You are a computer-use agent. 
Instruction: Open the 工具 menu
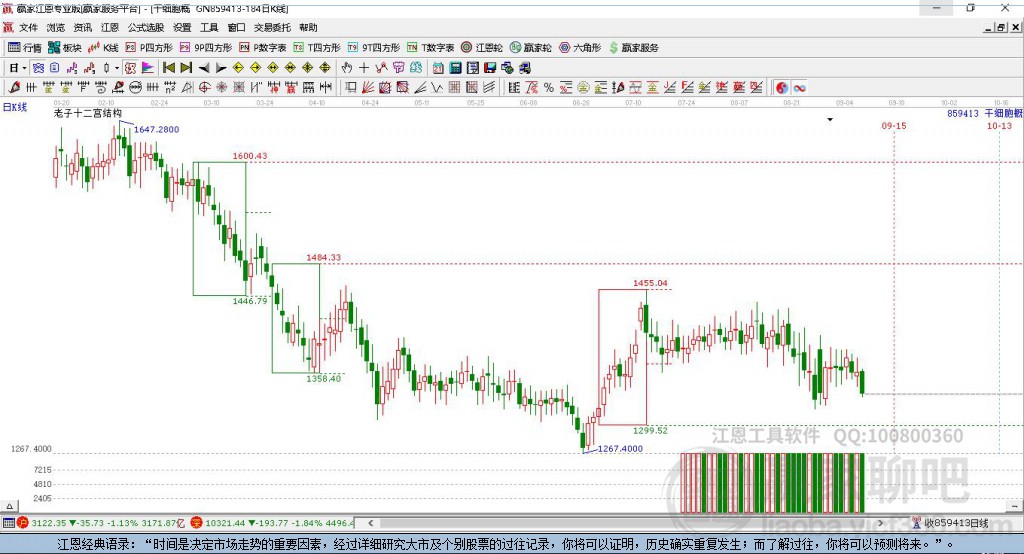point(209,27)
